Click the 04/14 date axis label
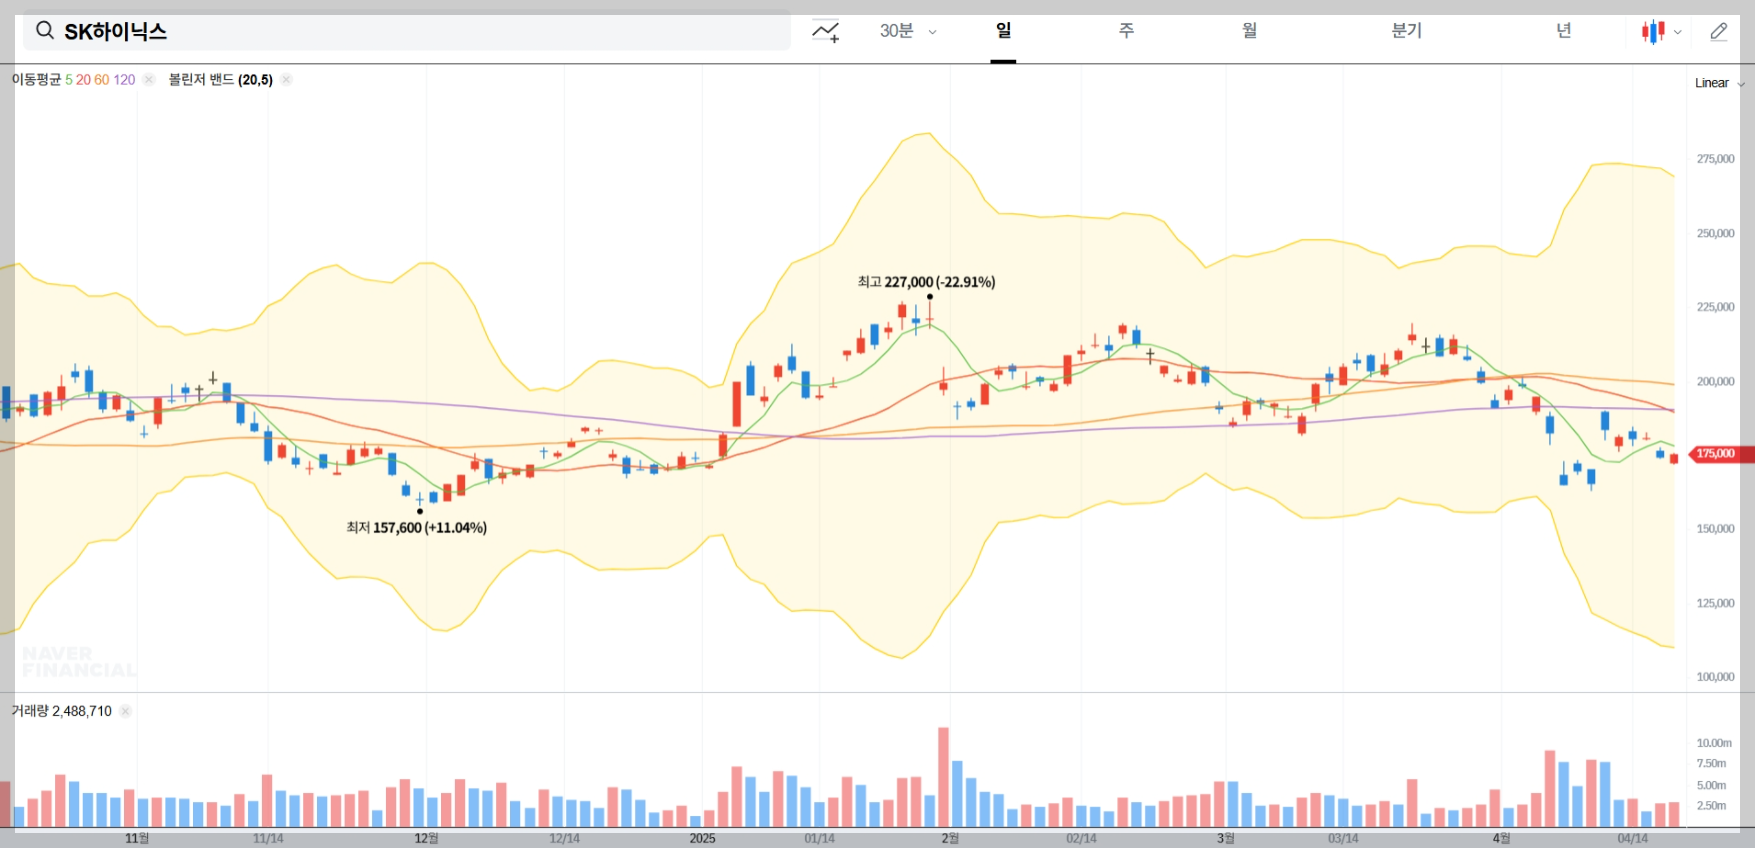Image resolution: width=1755 pixels, height=848 pixels. pyautogui.click(x=1632, y=838)
